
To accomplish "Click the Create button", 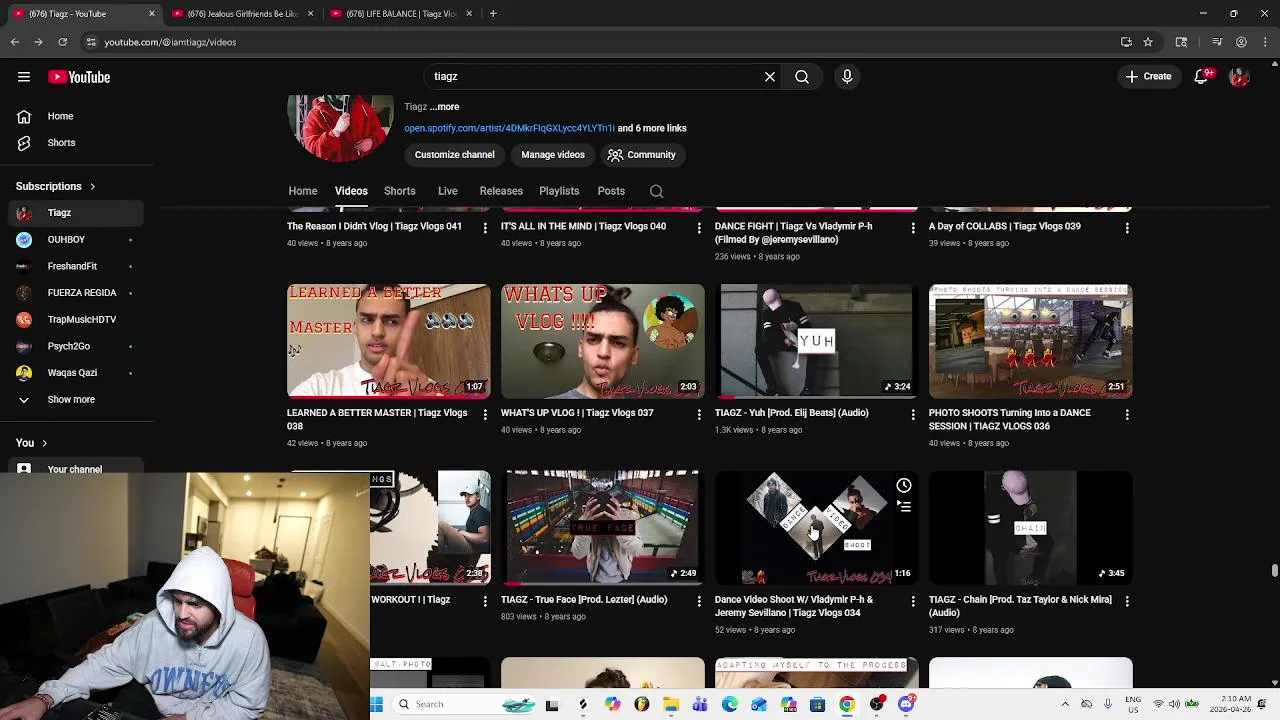I will pyautogui.click(x=1148, y=77).
